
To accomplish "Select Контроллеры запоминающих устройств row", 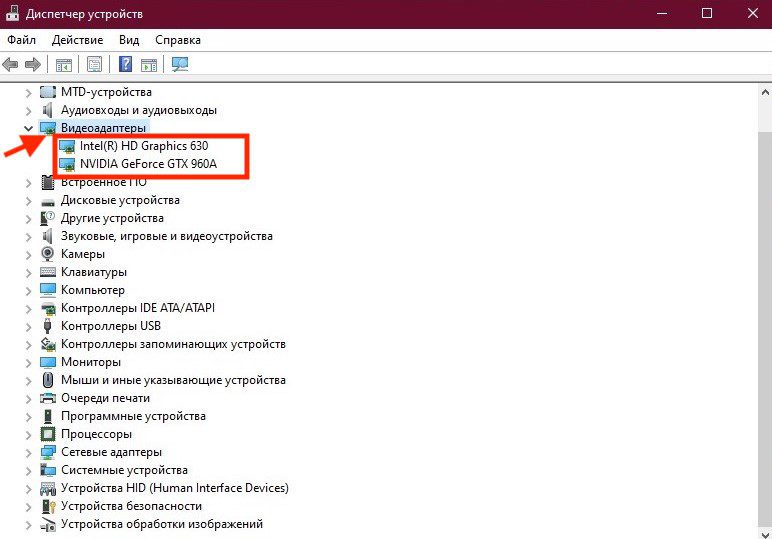I will tap(173, 344).
